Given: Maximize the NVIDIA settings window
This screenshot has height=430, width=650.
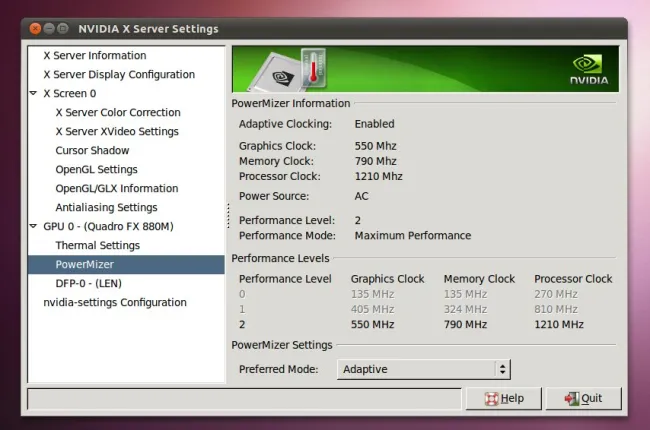Looking at the screenshot, I should tap(63, 29).
